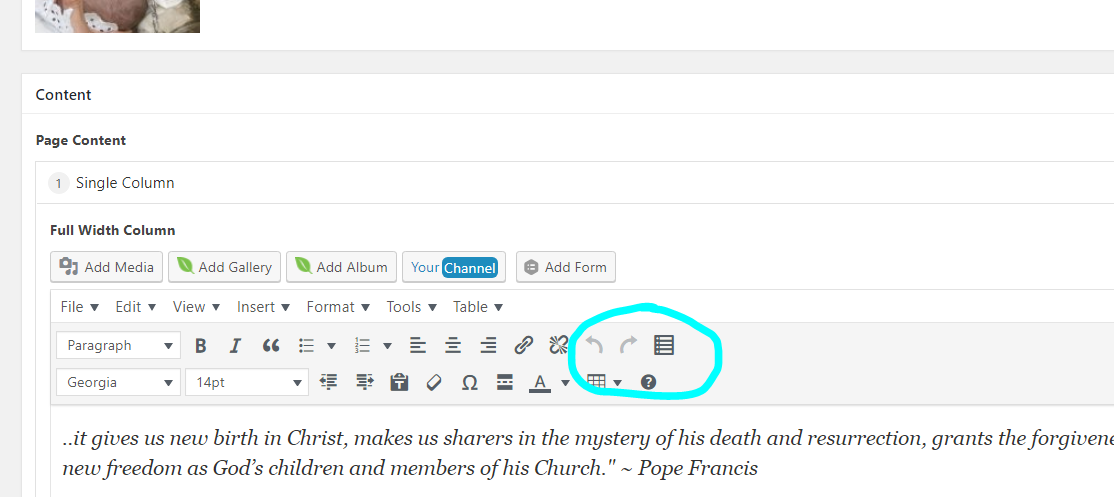Insert a blockquote
This screenshot has height=497, width=1114.
(x=270, y=346)
